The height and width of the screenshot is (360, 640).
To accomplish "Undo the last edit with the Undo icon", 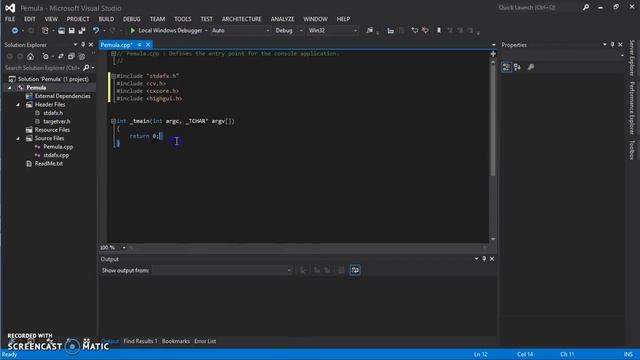I will pyautogui.click(x=96, y=31).
